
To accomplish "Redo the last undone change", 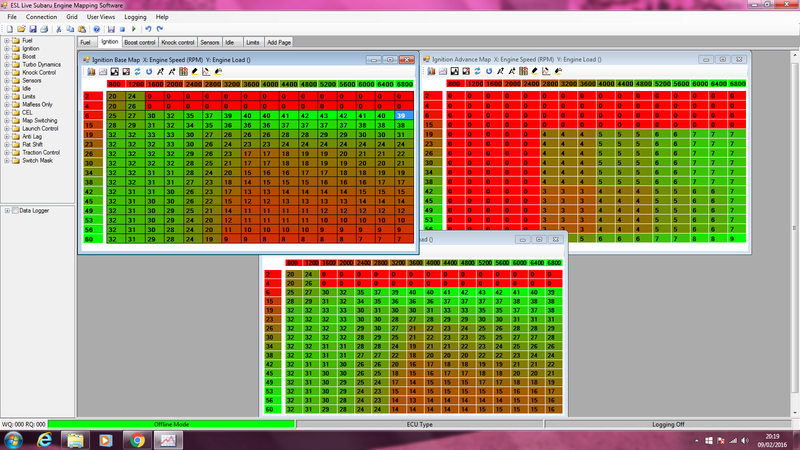I will point(160,29).
